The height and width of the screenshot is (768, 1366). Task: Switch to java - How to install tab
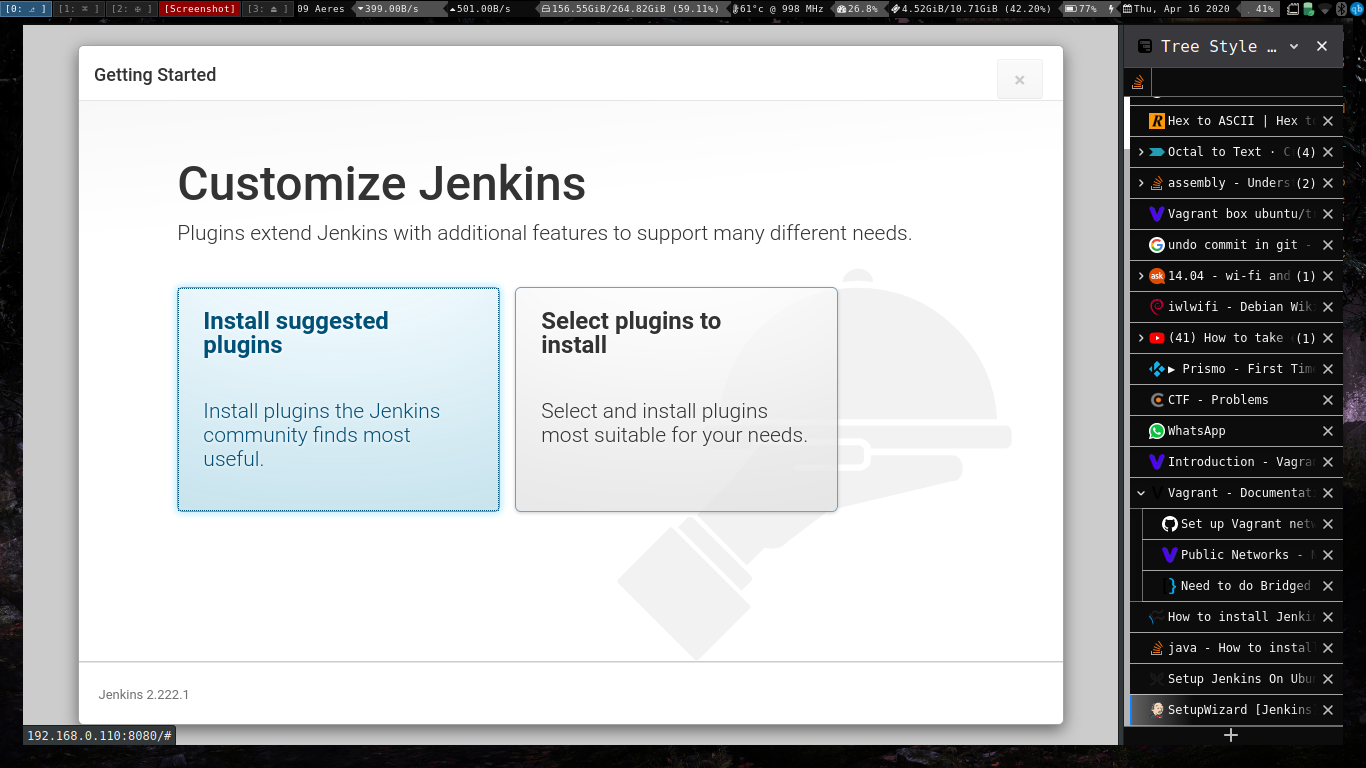[x=1236, y=648]
